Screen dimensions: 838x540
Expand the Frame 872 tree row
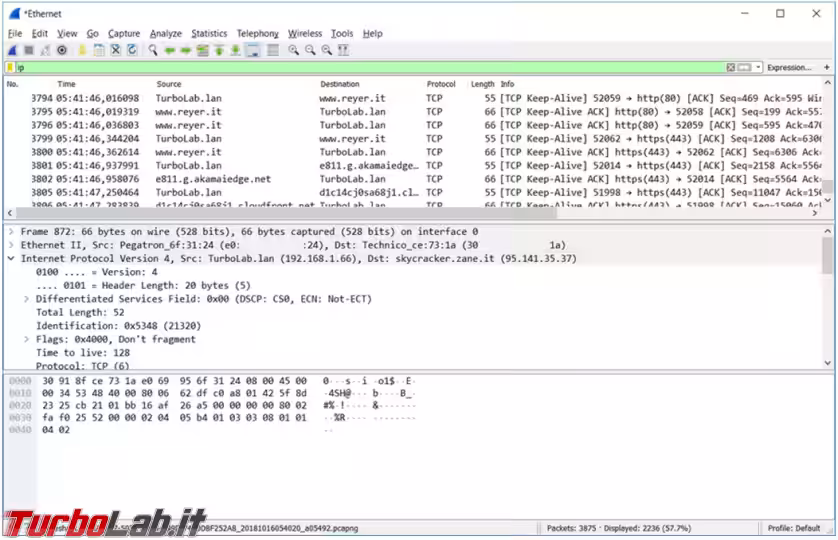[11, 231]
